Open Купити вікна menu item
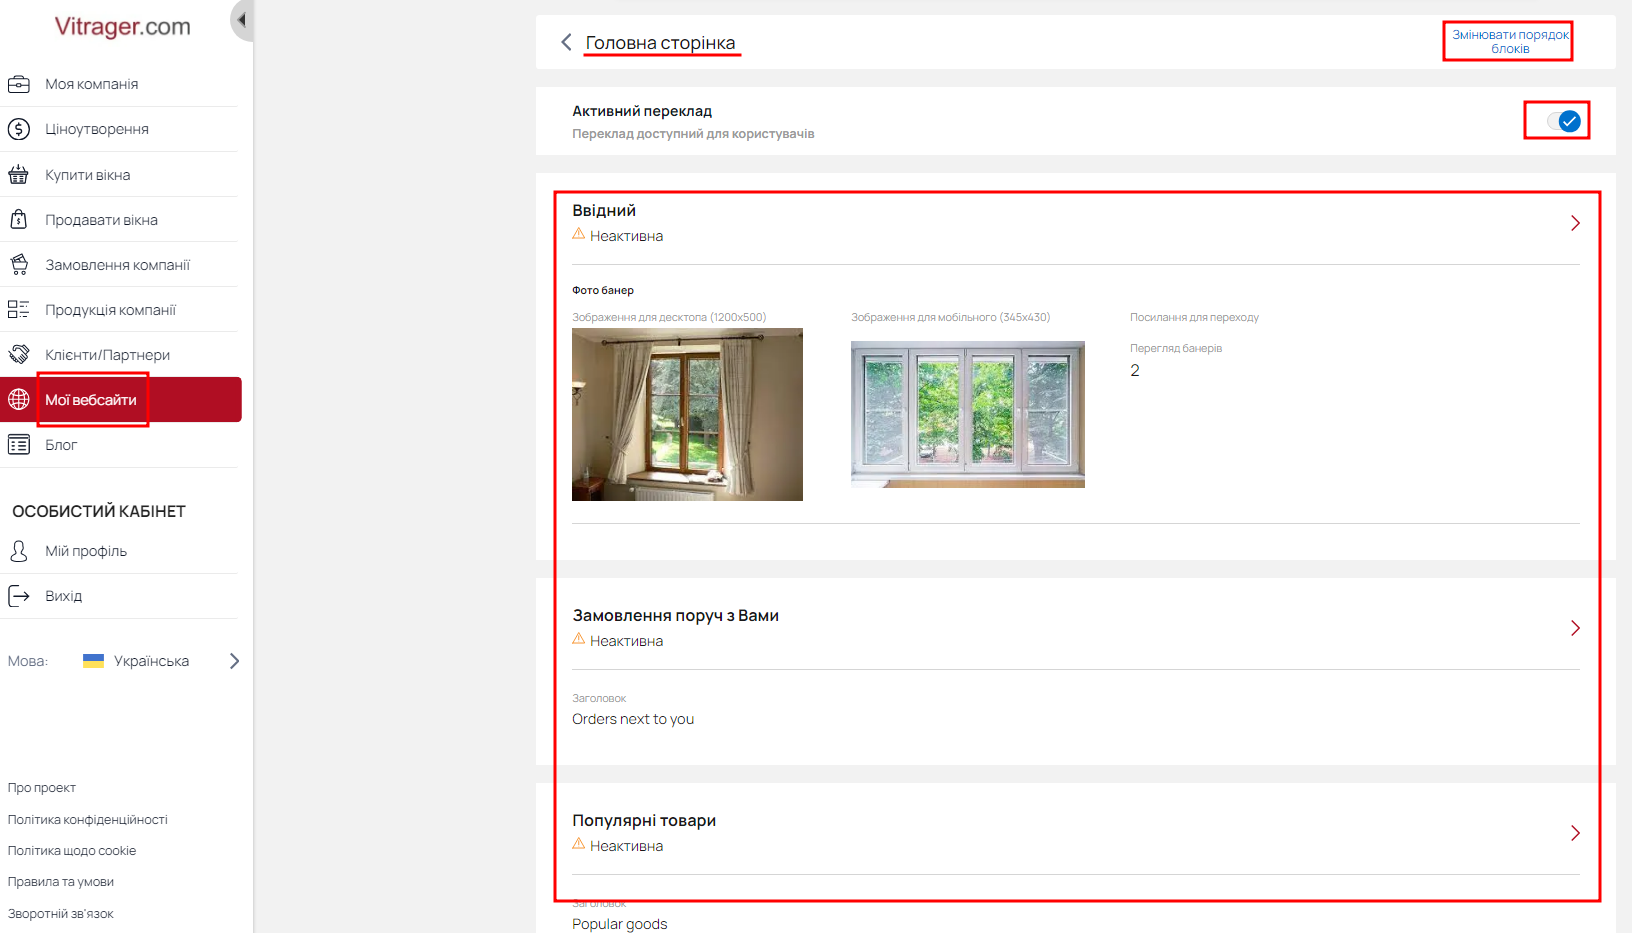Image resolution: width=1632 pixels, height=933 pixels. (x=121, y=175)
